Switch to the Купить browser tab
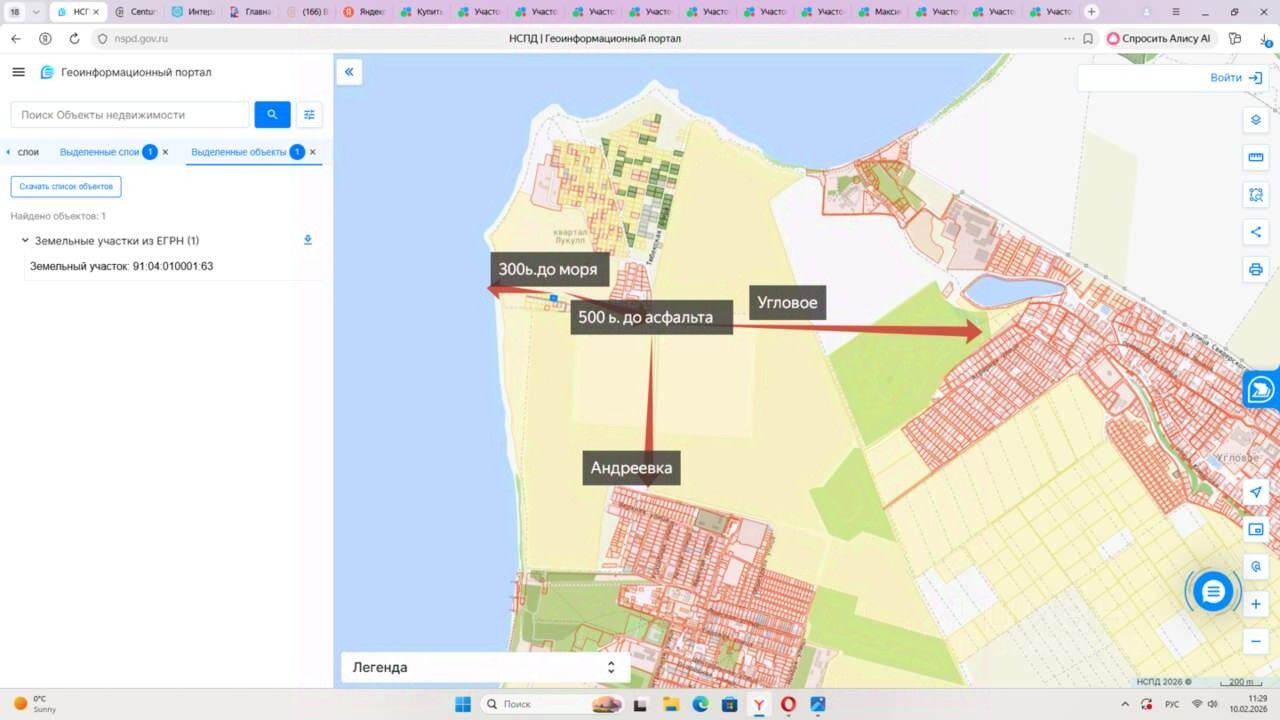Image resolution: width=1280 pixels, height=720 pixels. [x=419, y=12]
